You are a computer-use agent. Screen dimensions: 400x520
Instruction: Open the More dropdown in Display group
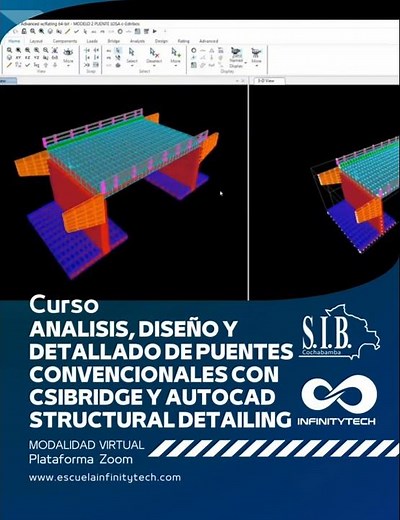pos(256,57)
